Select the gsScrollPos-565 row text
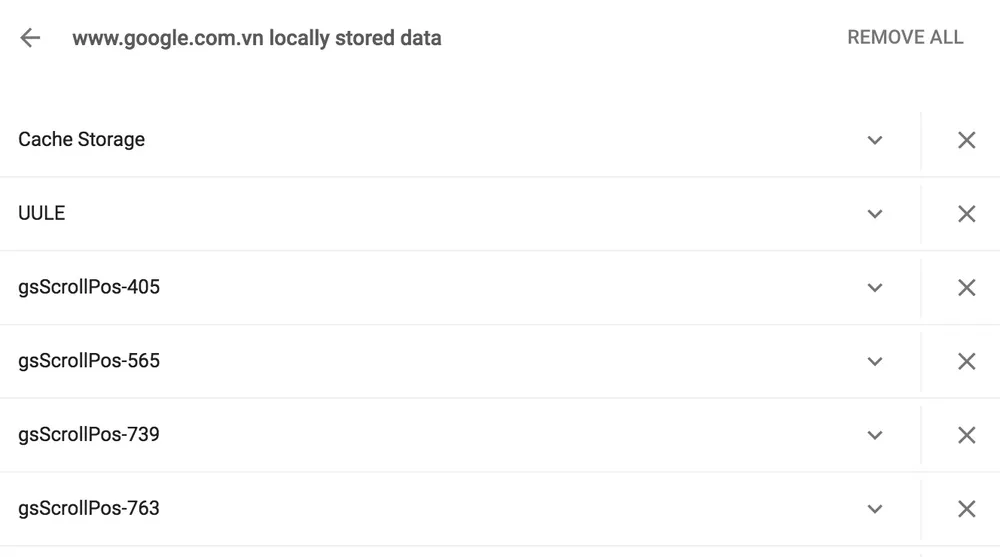1000x557 pixels. (89, 361)
